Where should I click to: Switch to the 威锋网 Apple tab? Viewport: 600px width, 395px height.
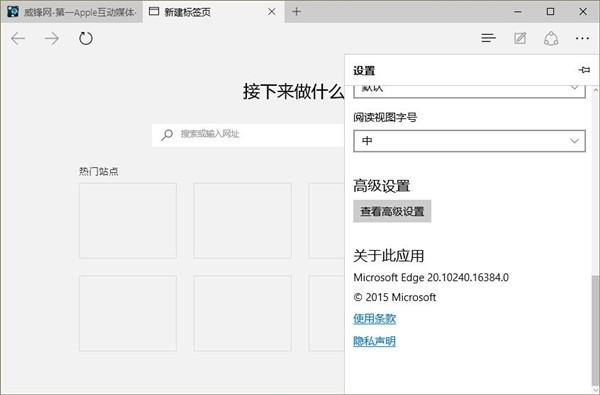(72, 12)
